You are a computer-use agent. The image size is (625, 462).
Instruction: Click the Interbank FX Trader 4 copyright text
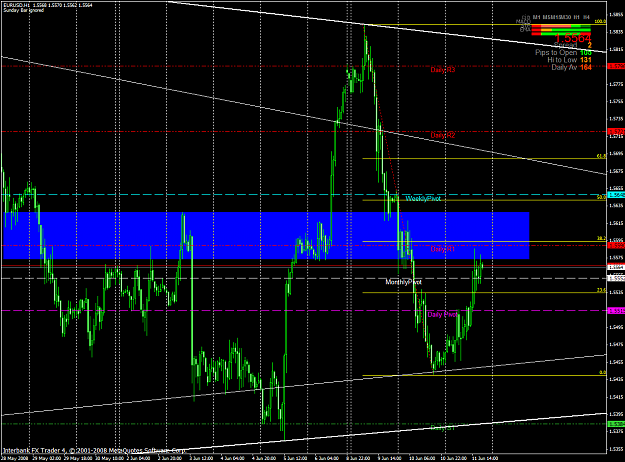94,450
